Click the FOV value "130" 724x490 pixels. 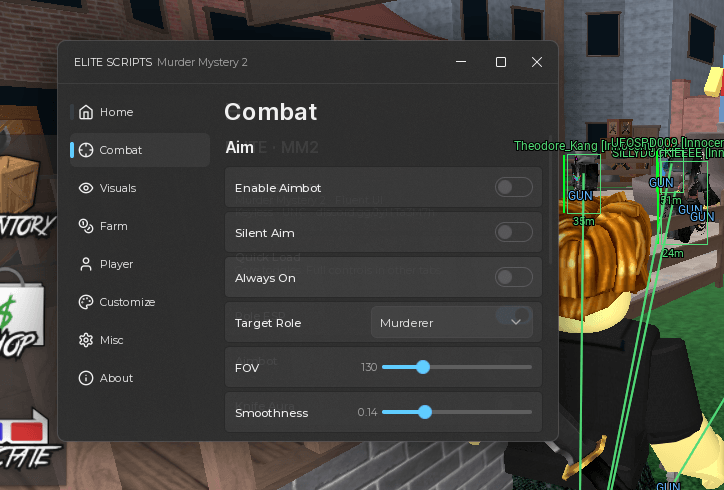pyautogui.click(x=369, y=367)
